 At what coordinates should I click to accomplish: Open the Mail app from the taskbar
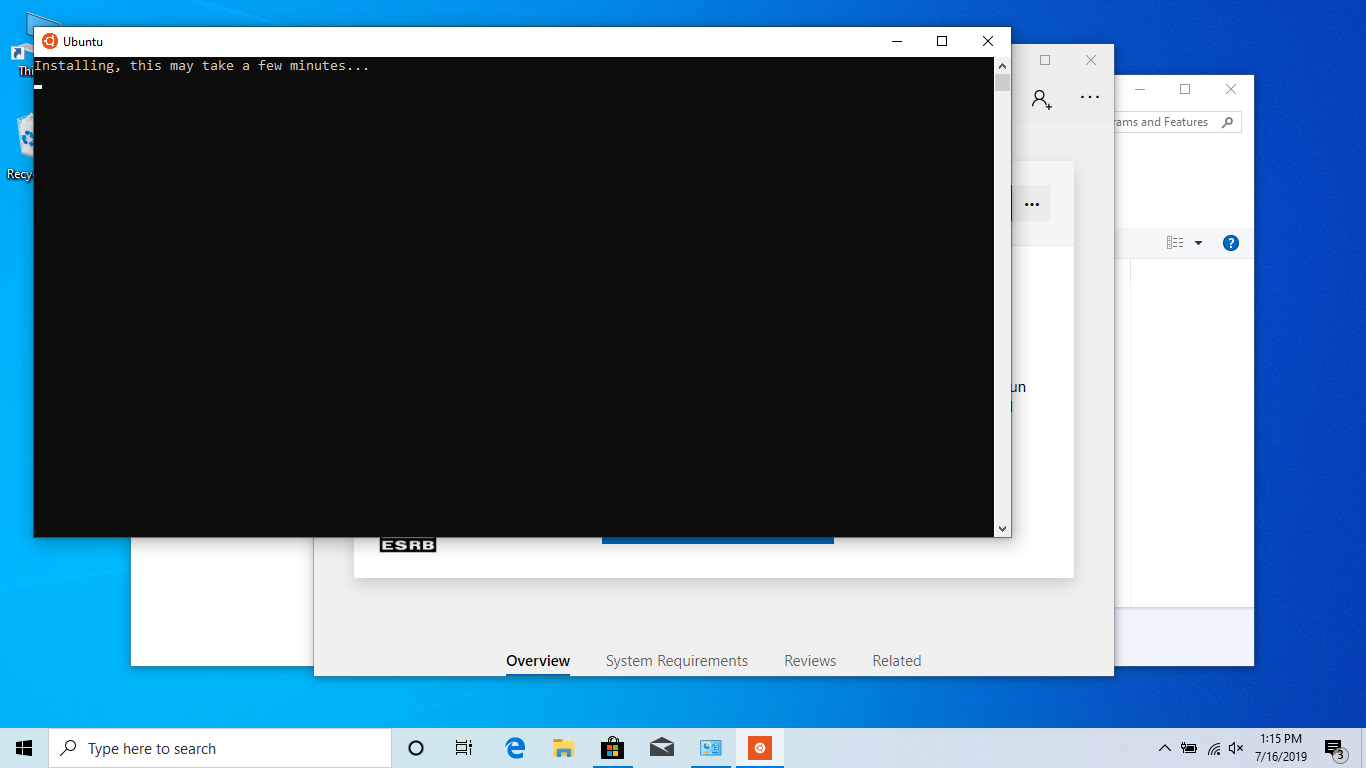(661, 748)
